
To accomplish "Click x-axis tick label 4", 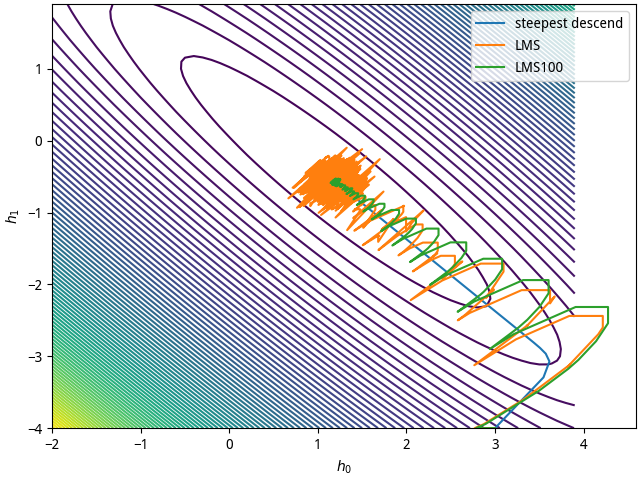I will pyautogui.click(x=584, y=444).
